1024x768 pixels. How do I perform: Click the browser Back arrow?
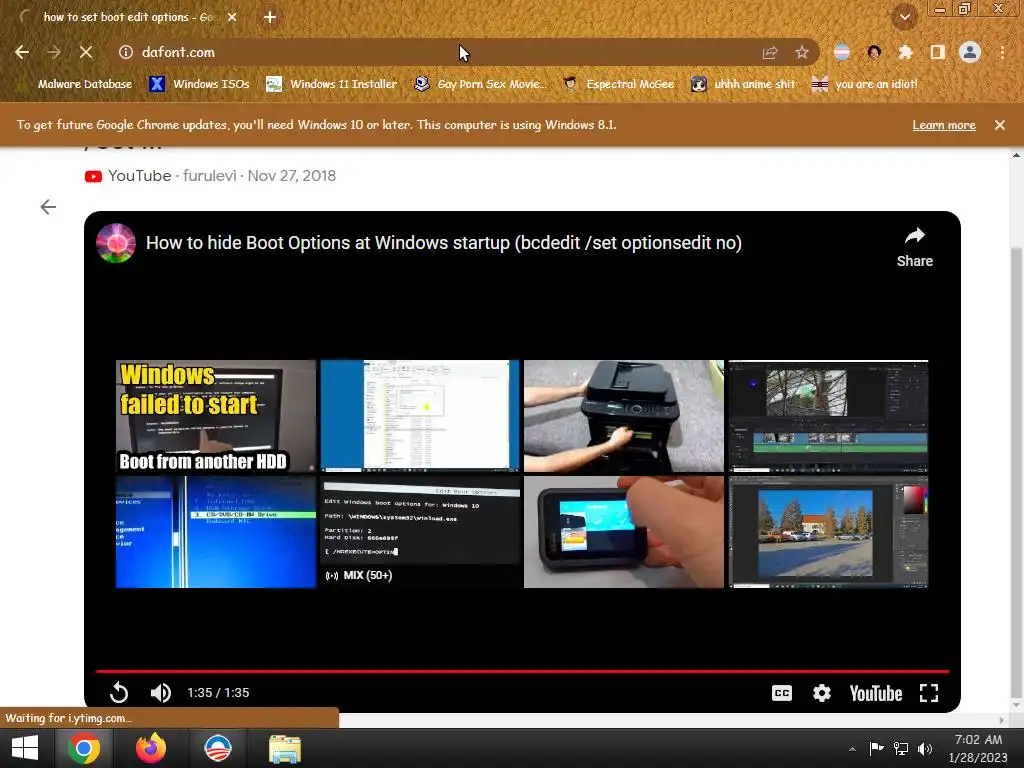tap(22, 52)
